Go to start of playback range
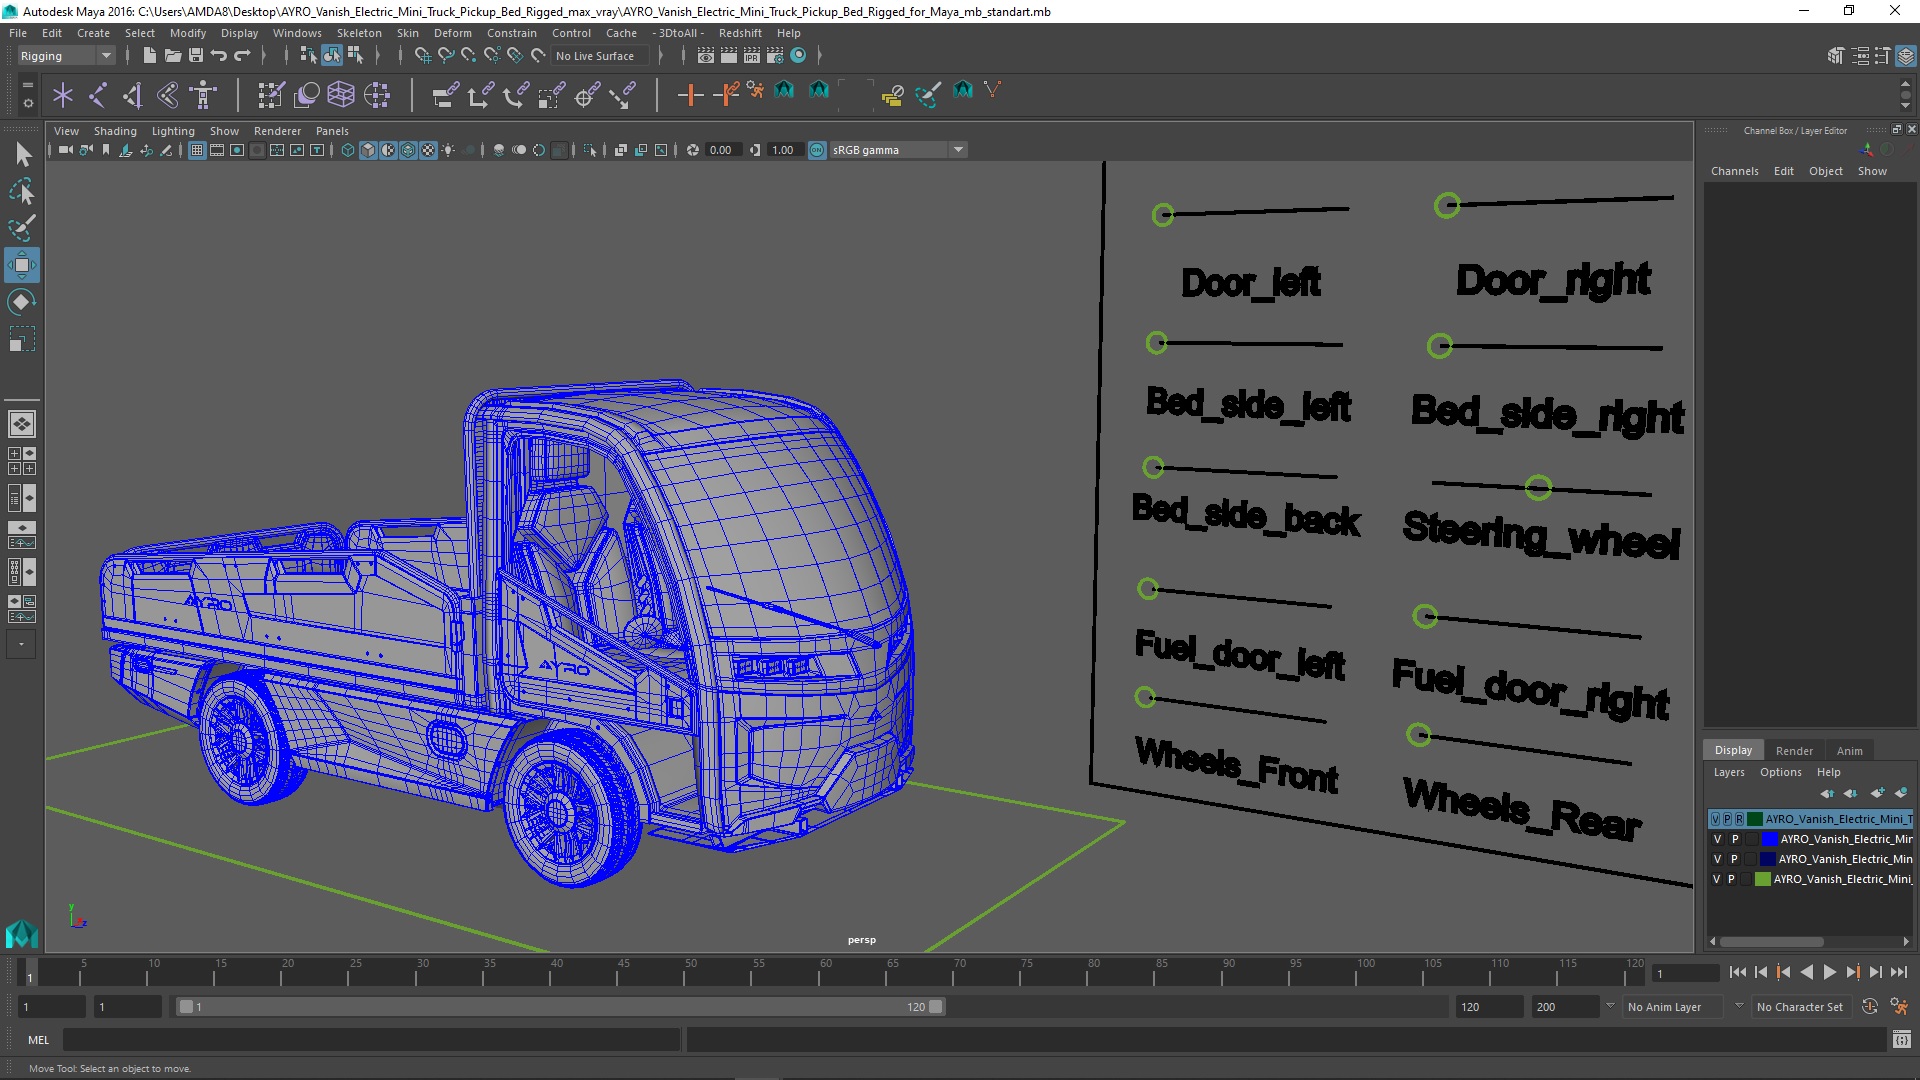The height and width of the screenshot is (1080, 1920). (x=1737, y=972)
